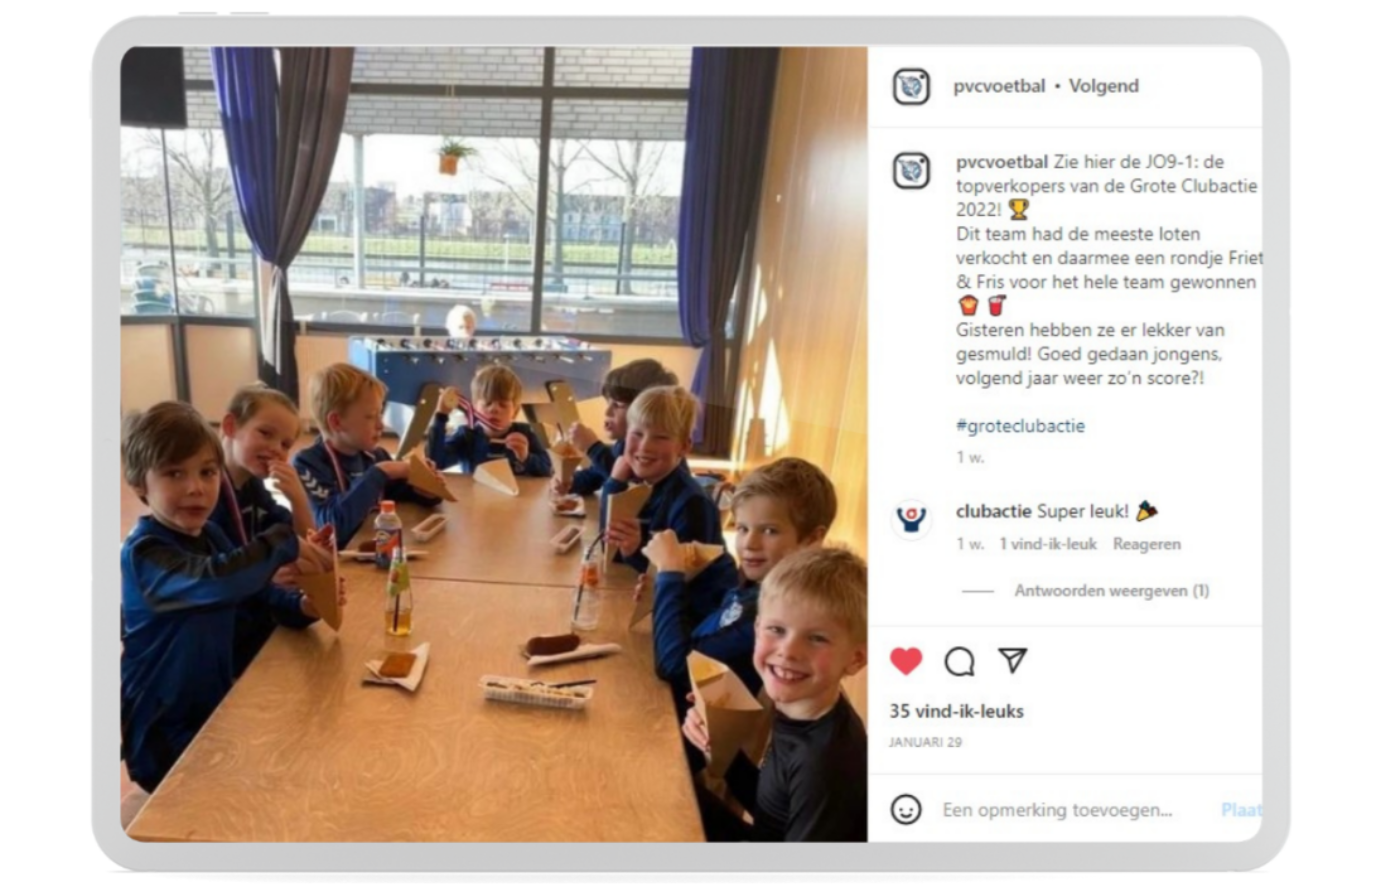The height and width of the screenshot is (885, 1382).
Task: View the 35 vind-ik-leuks list
Action: click(956, 711)
